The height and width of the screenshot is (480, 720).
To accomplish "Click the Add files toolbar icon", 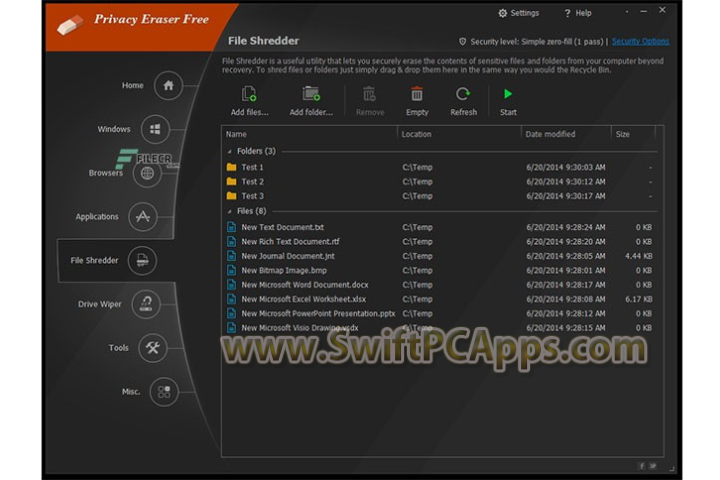I will click(249, 94).
